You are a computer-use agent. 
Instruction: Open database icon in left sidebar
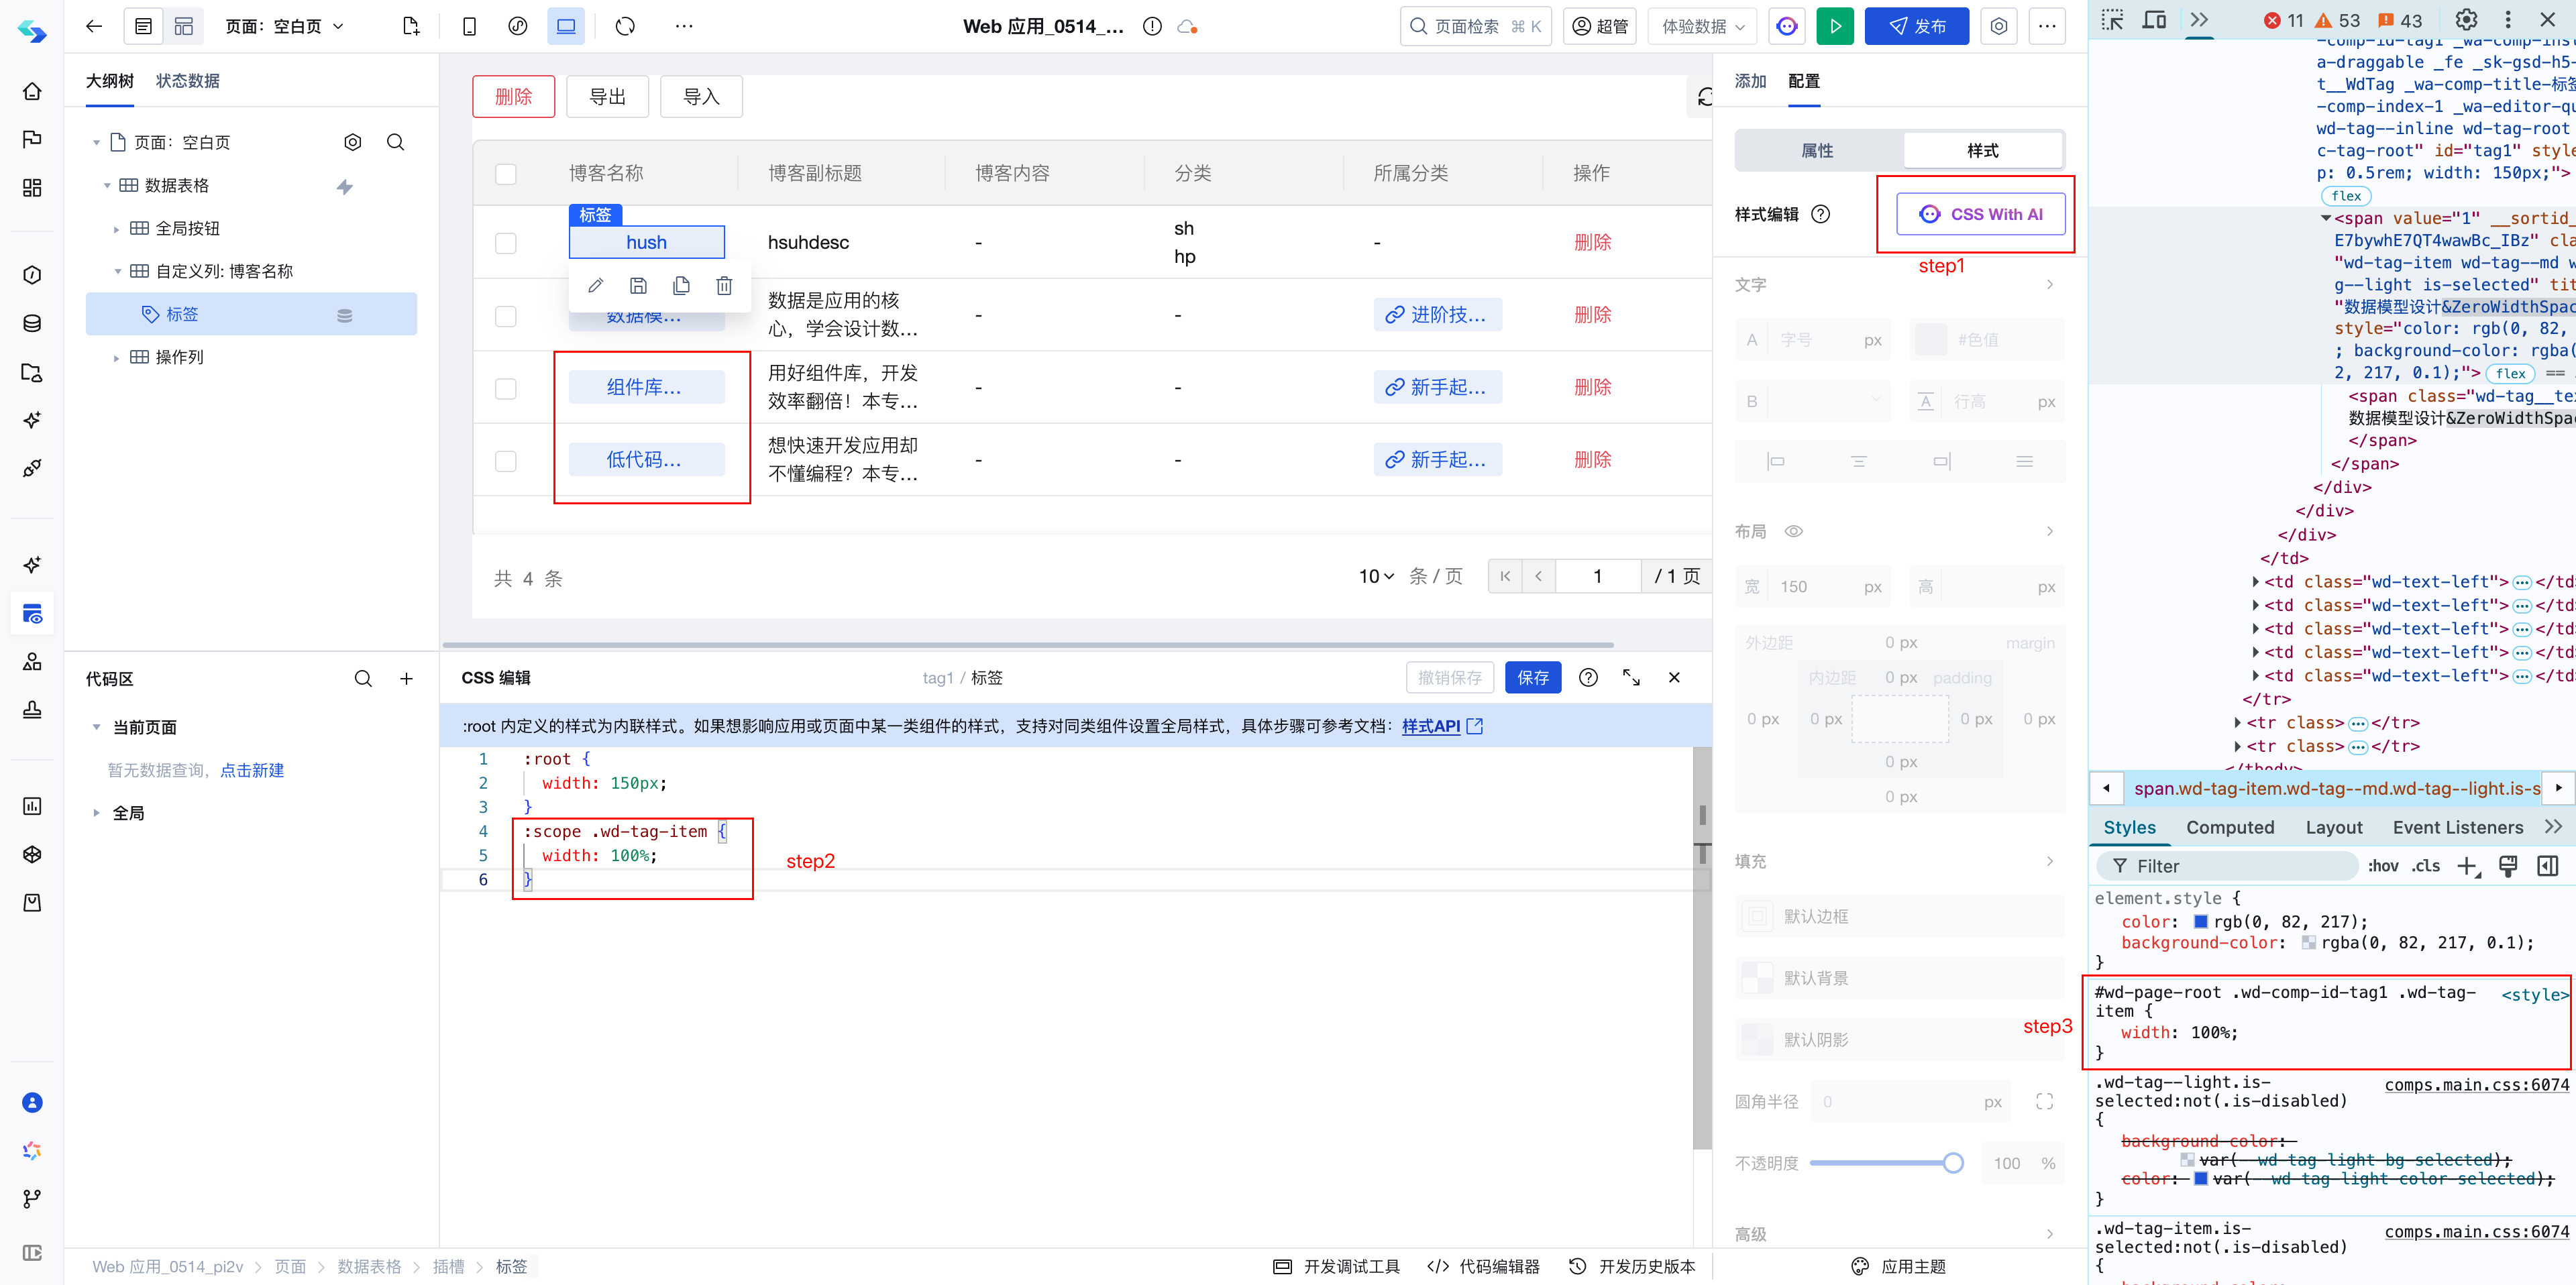32,323
